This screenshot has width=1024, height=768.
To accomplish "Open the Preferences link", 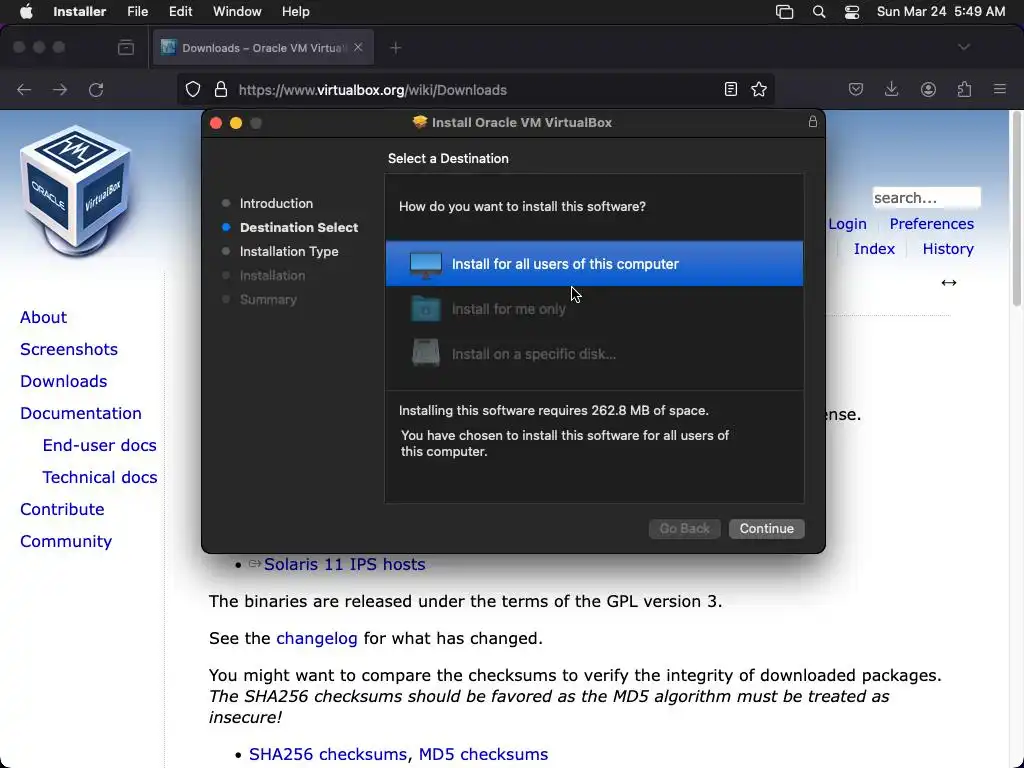I will click(x=931, y=224).
